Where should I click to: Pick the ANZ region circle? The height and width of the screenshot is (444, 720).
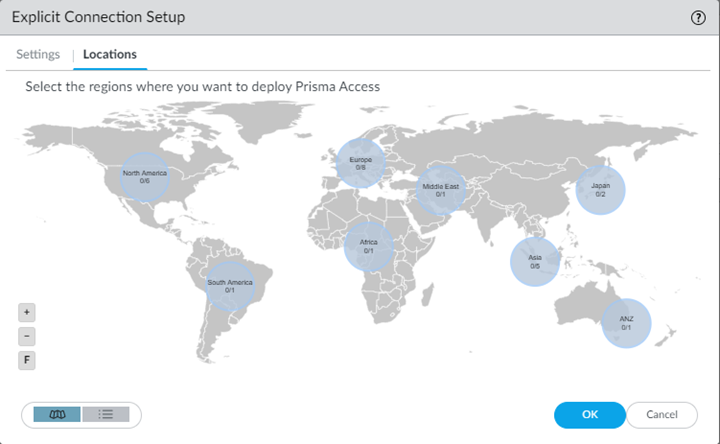click(x=626, y=323)
